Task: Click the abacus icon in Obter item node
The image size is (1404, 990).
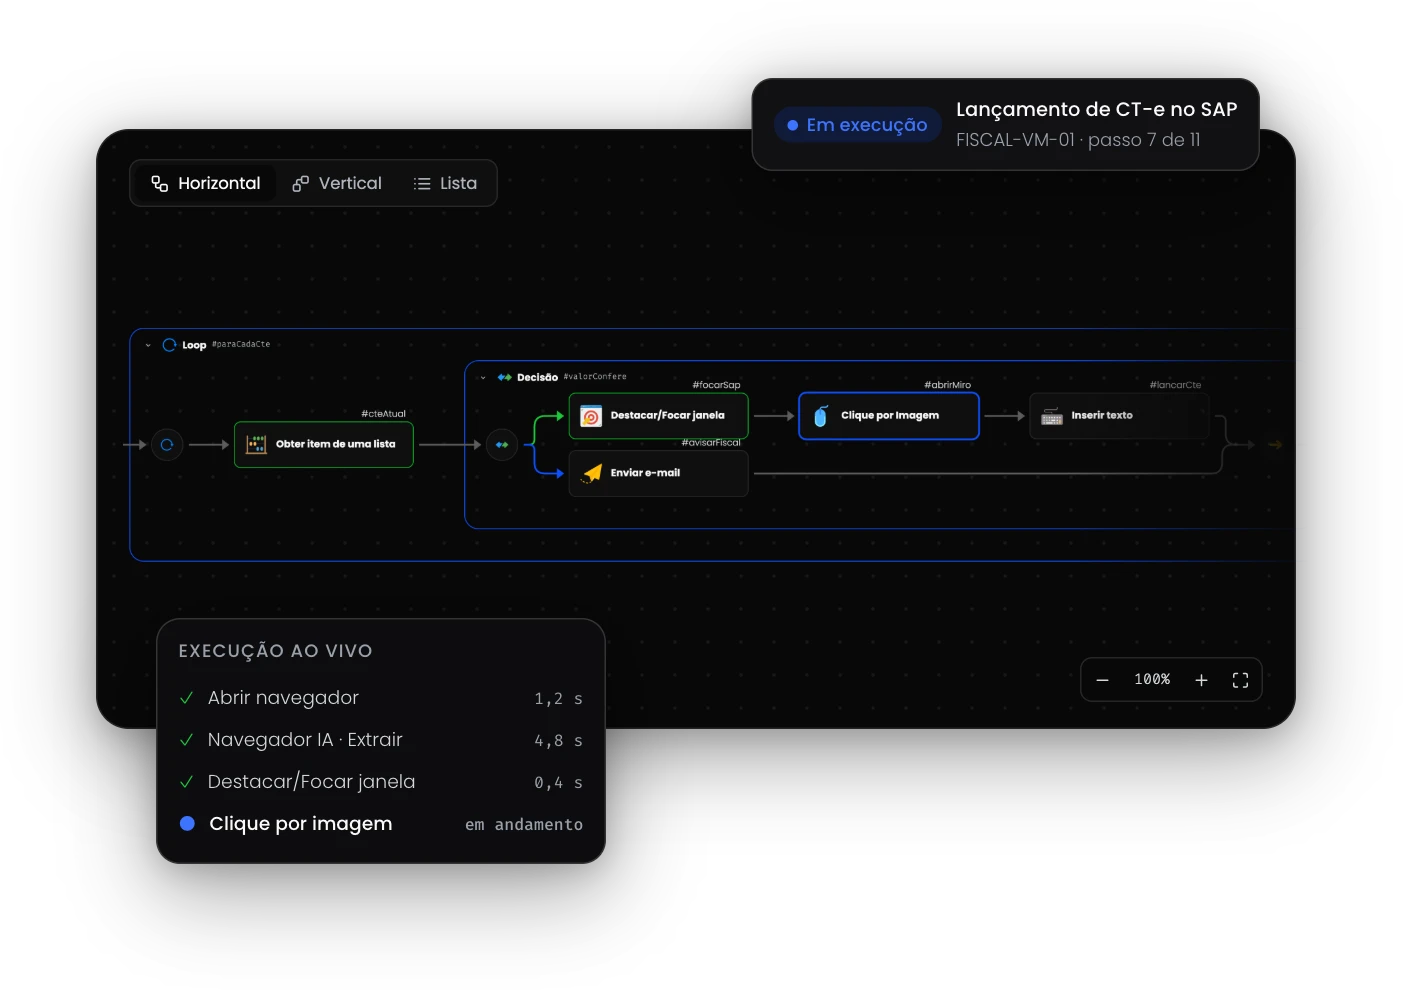Action: point(256,445)
